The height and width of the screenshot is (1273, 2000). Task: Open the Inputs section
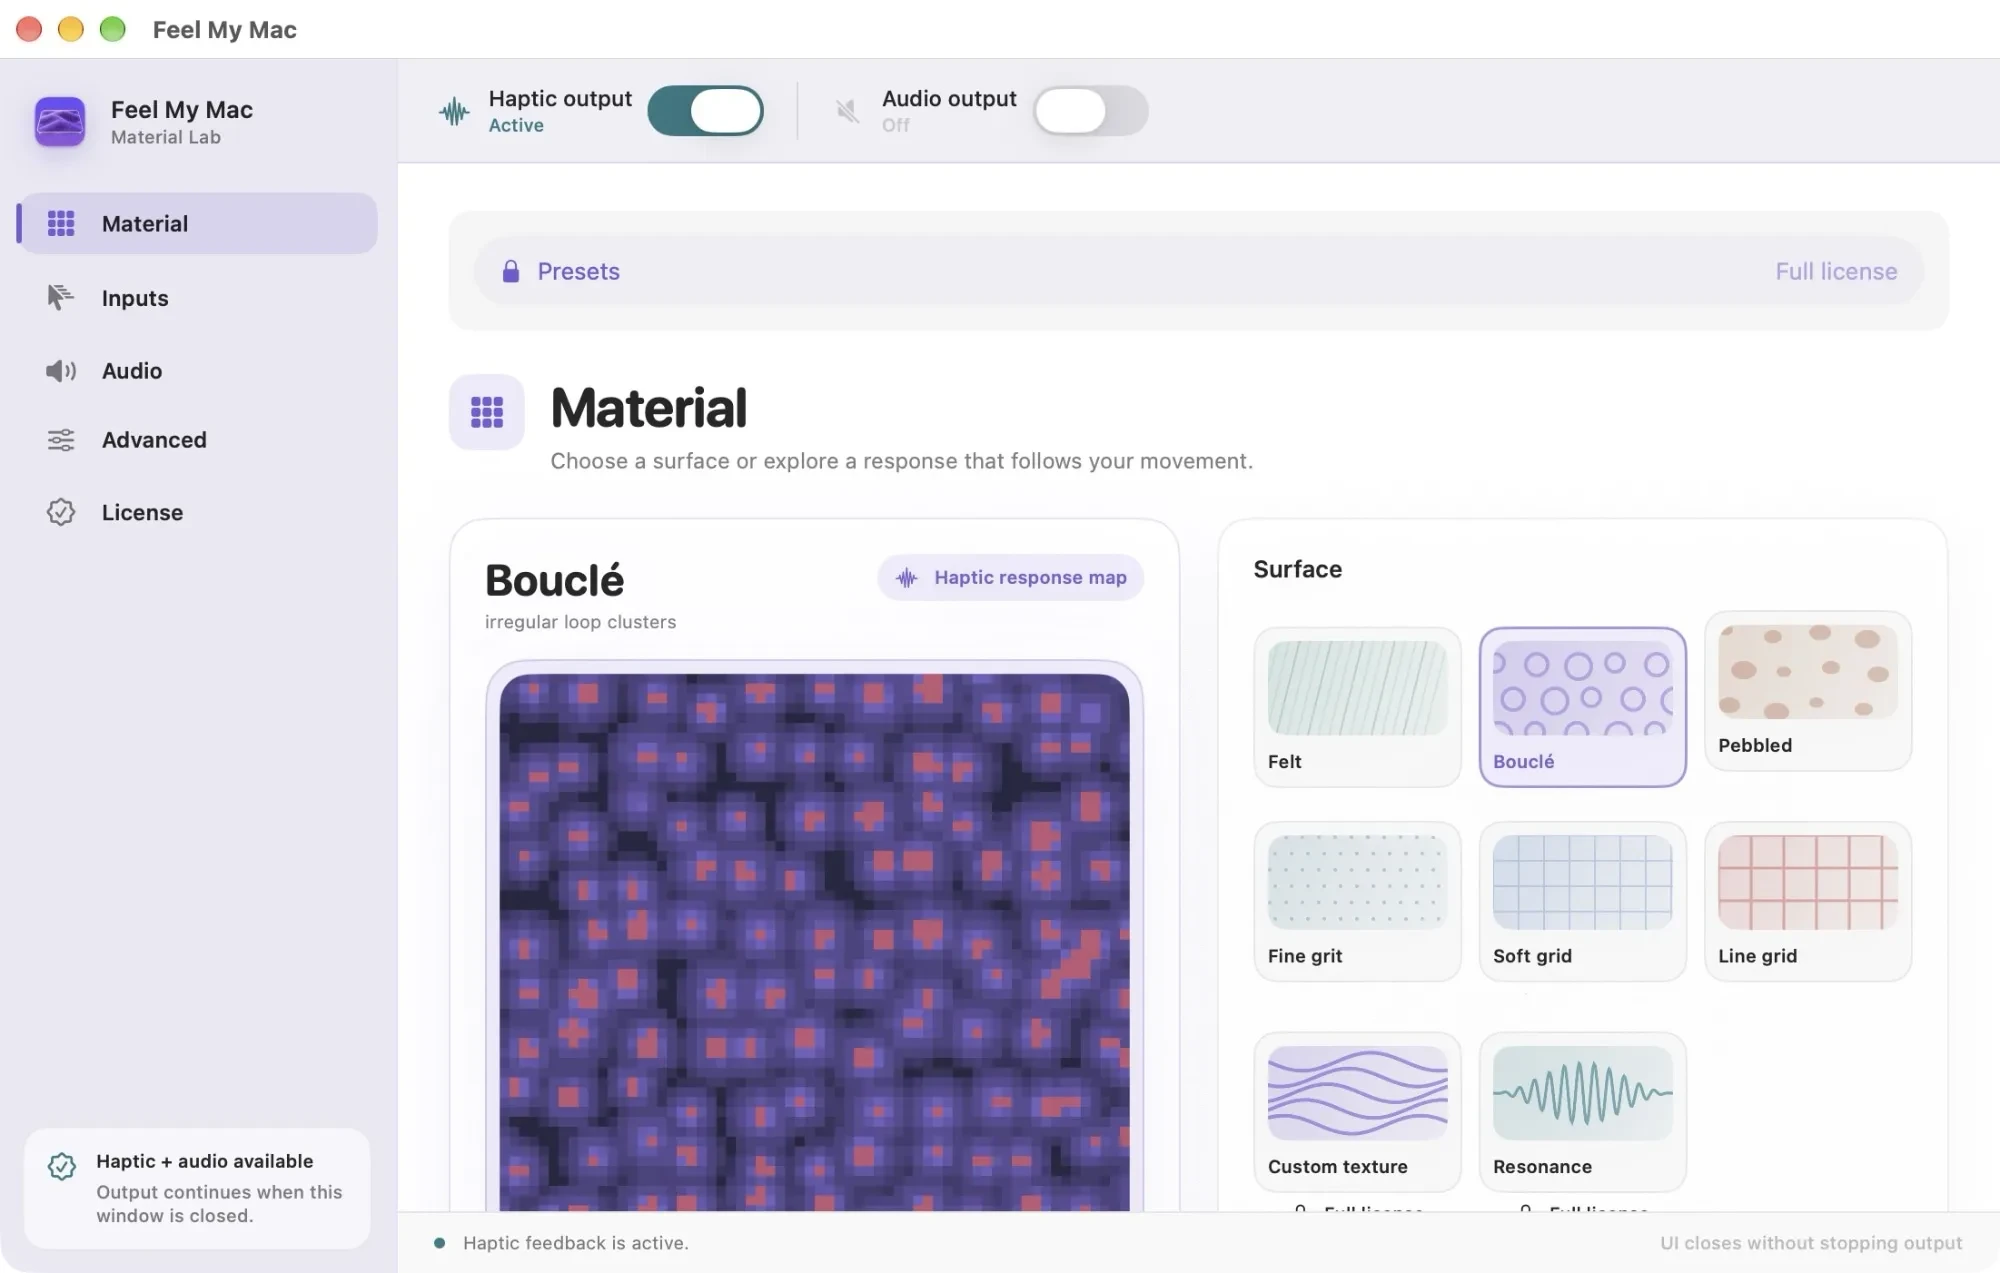tap(198, 297)
